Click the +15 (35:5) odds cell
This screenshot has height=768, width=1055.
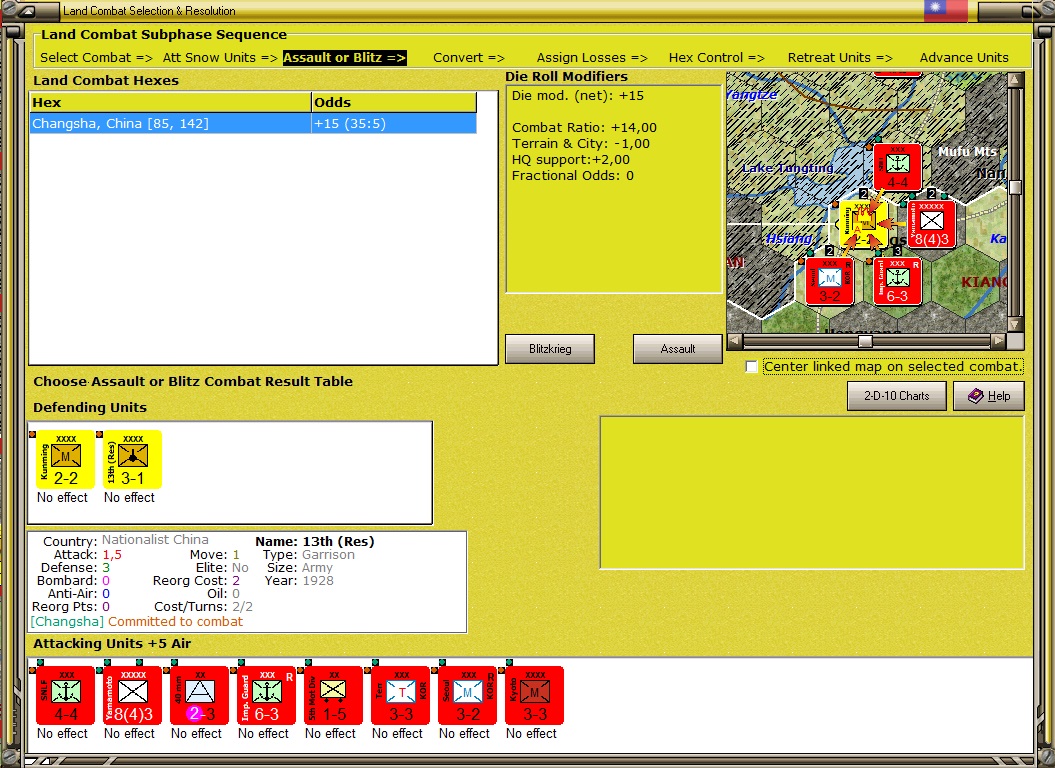pos(394,123)
